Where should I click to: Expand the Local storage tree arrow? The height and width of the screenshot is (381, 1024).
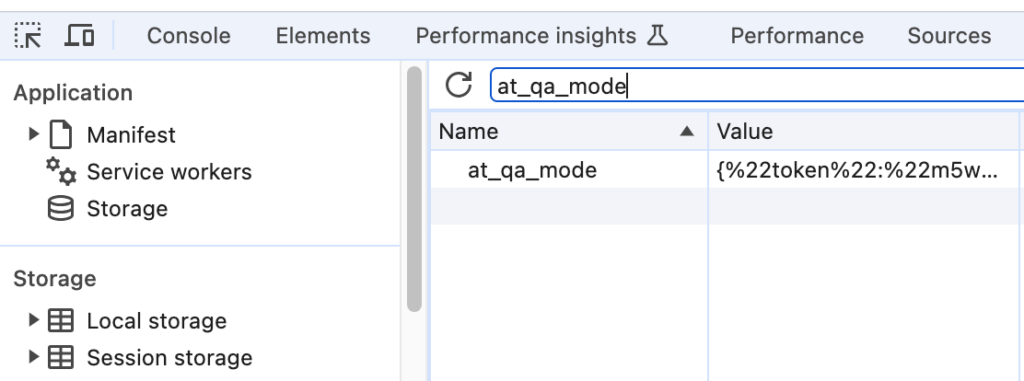[34, 320]
